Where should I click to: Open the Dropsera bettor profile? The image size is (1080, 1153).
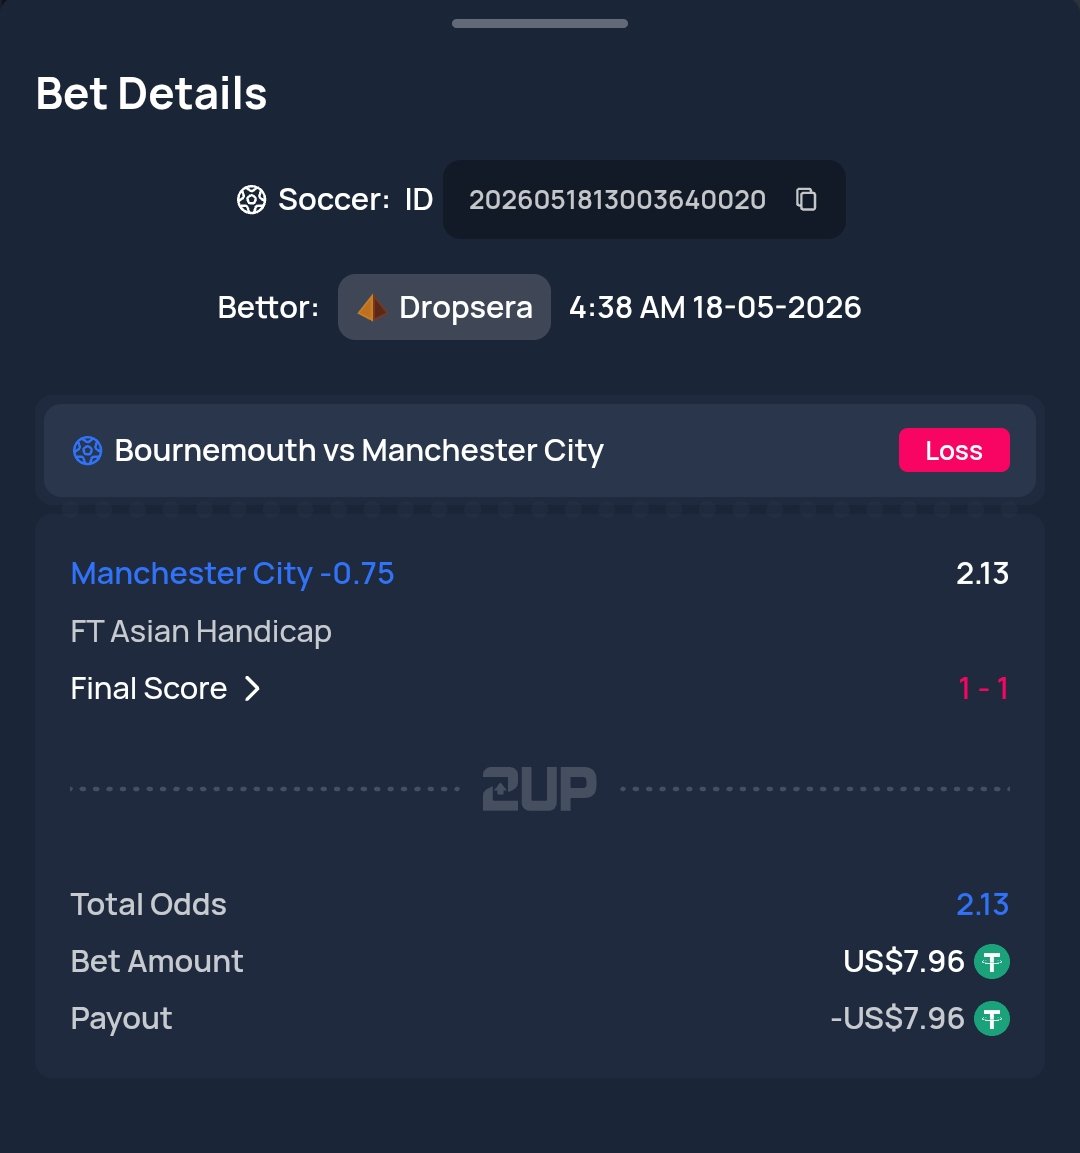tap(444, 307)
